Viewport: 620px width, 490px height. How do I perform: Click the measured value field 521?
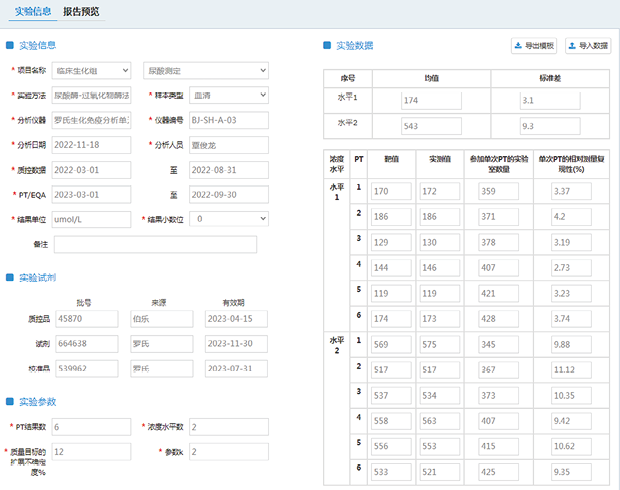[x=440, y=472]
